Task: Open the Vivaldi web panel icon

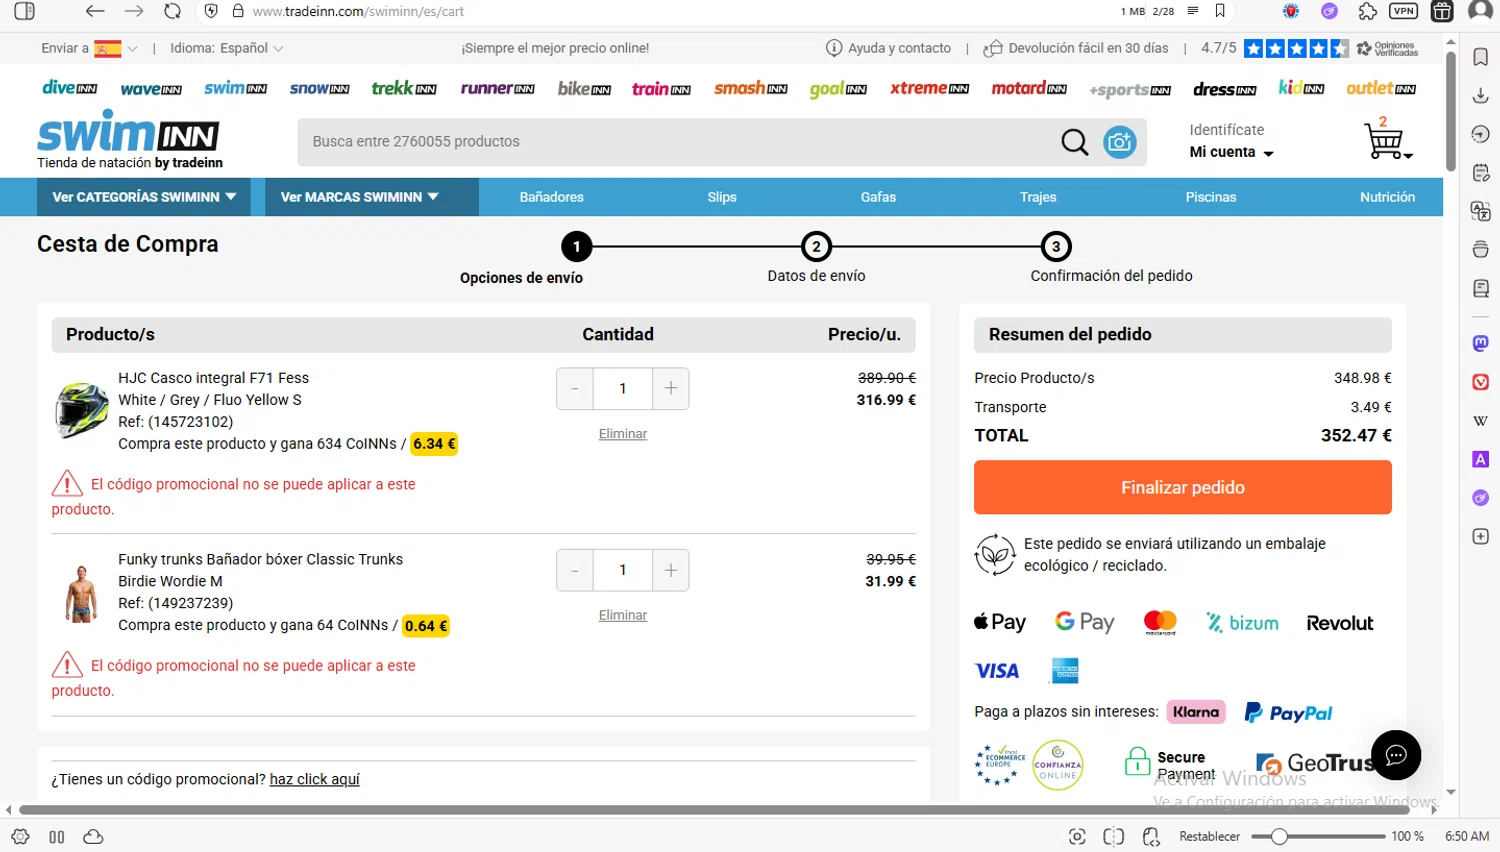Action: pyautogui.click(x=1481, y=382)
